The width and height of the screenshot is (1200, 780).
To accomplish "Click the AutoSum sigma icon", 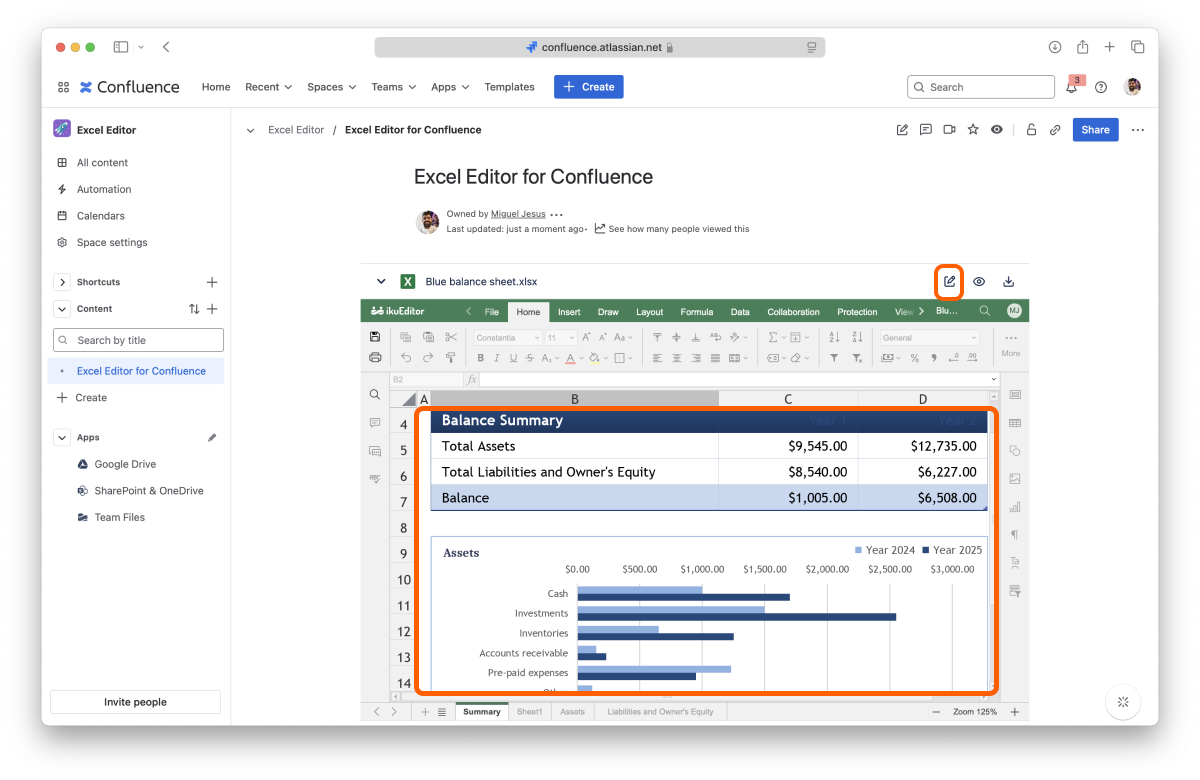I will coord(773,337).
